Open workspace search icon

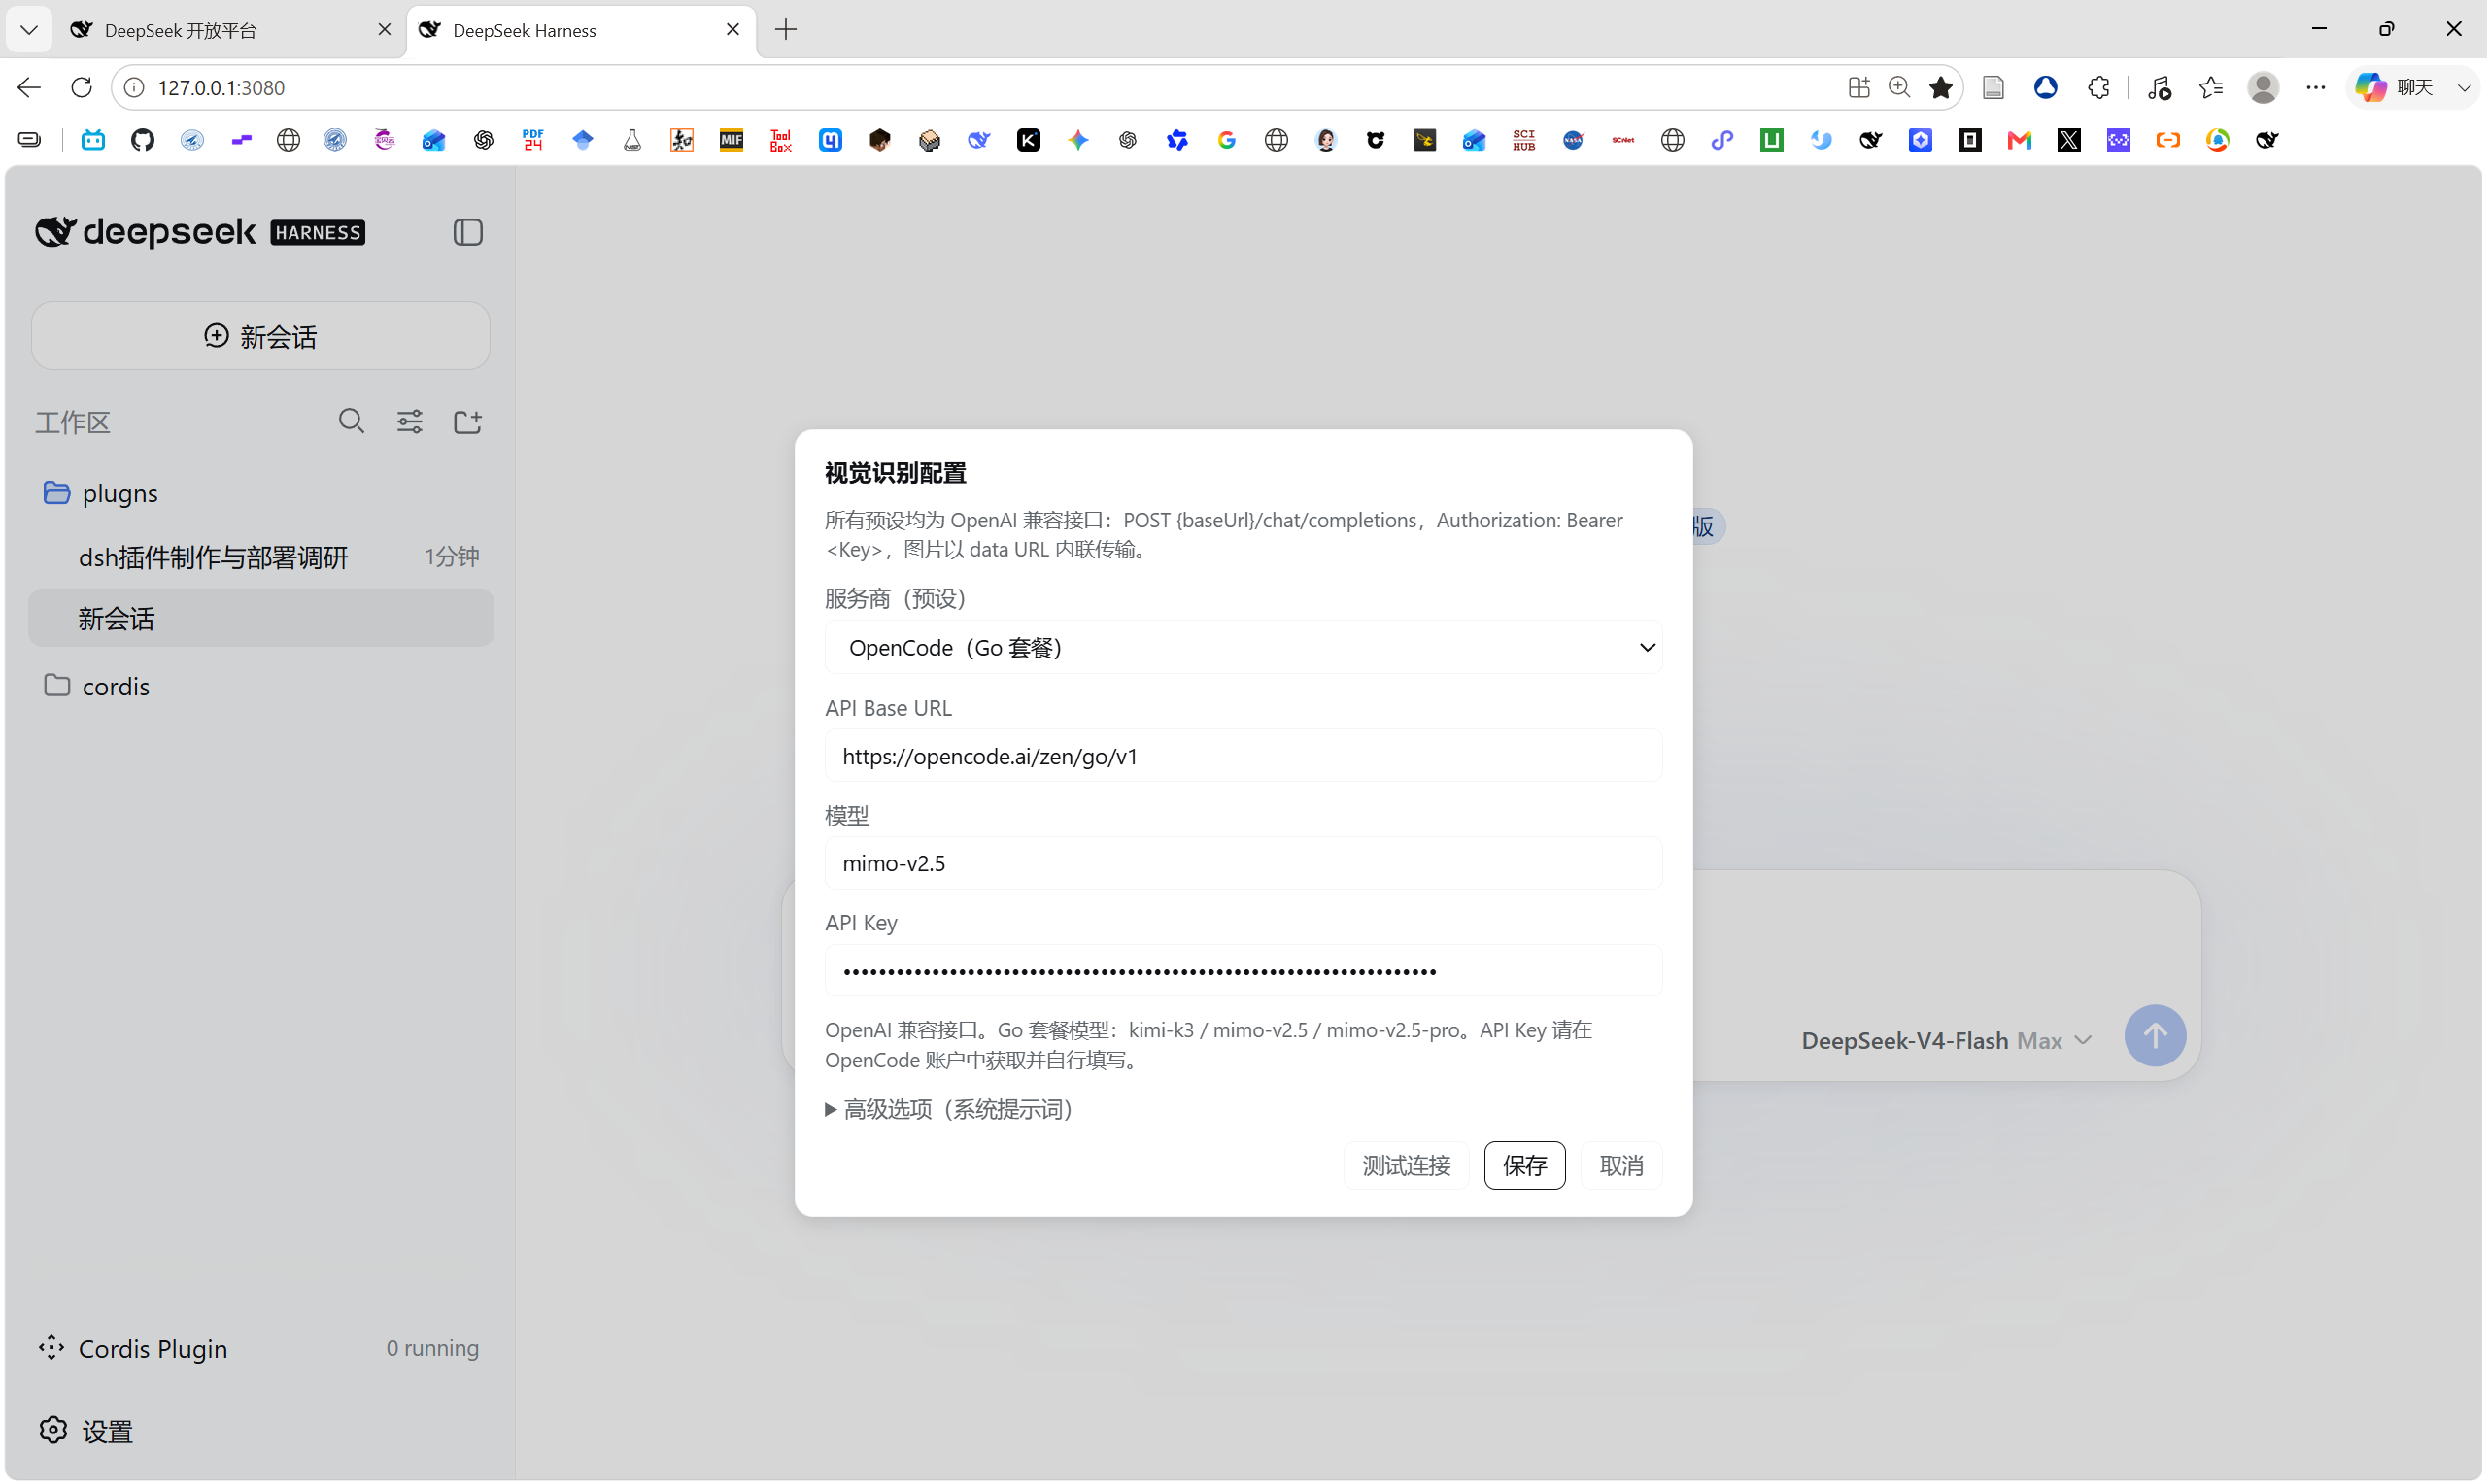tap(351, 421)
